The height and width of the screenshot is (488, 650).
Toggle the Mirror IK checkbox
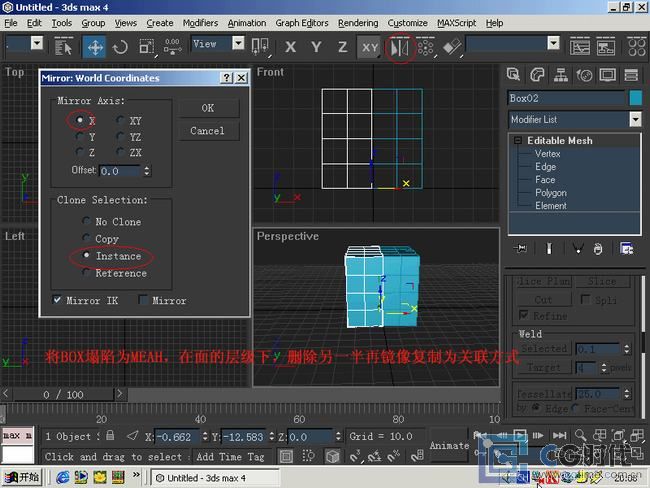(57, 299)
